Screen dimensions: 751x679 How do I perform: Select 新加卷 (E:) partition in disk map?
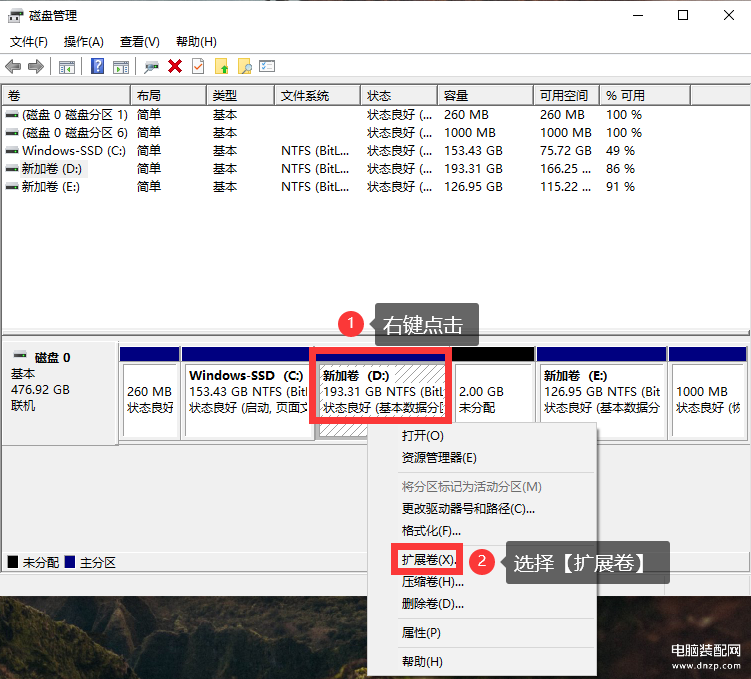pos(600,399)
